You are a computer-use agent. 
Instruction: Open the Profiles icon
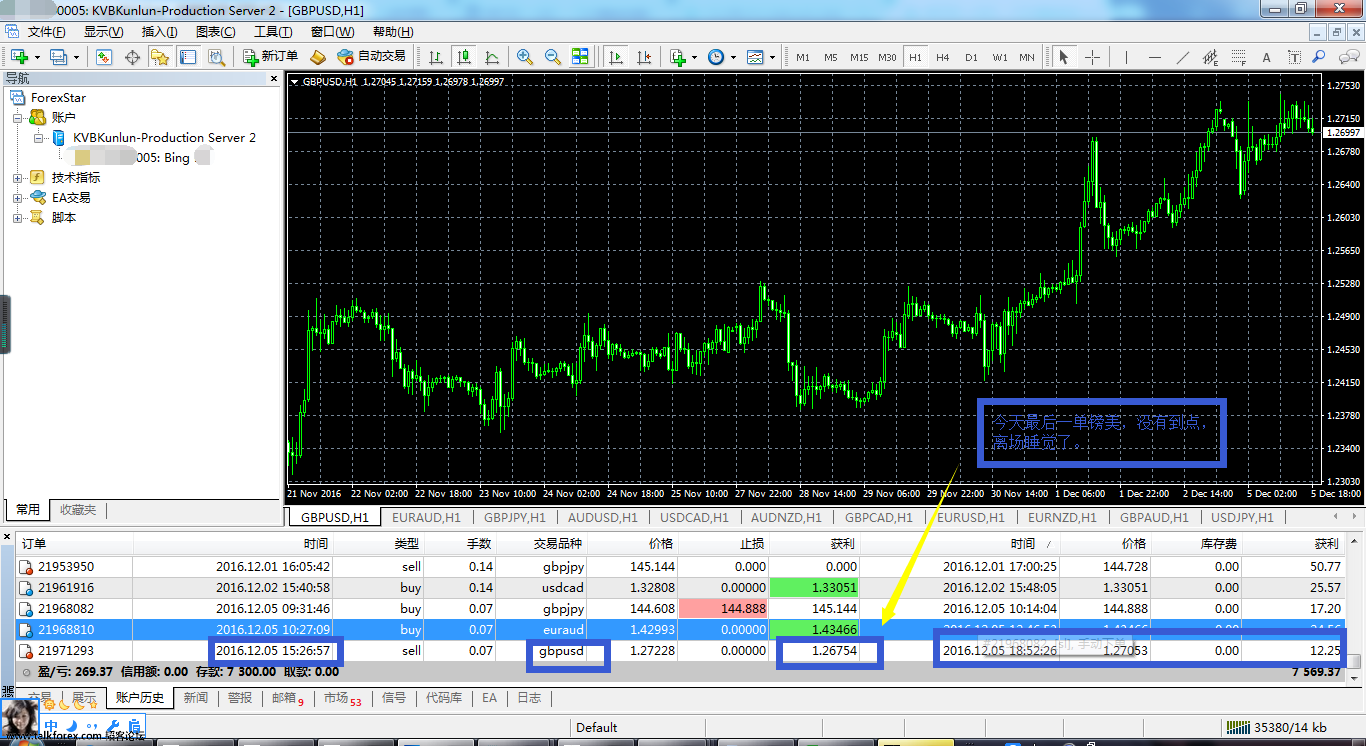coord(58,57)
